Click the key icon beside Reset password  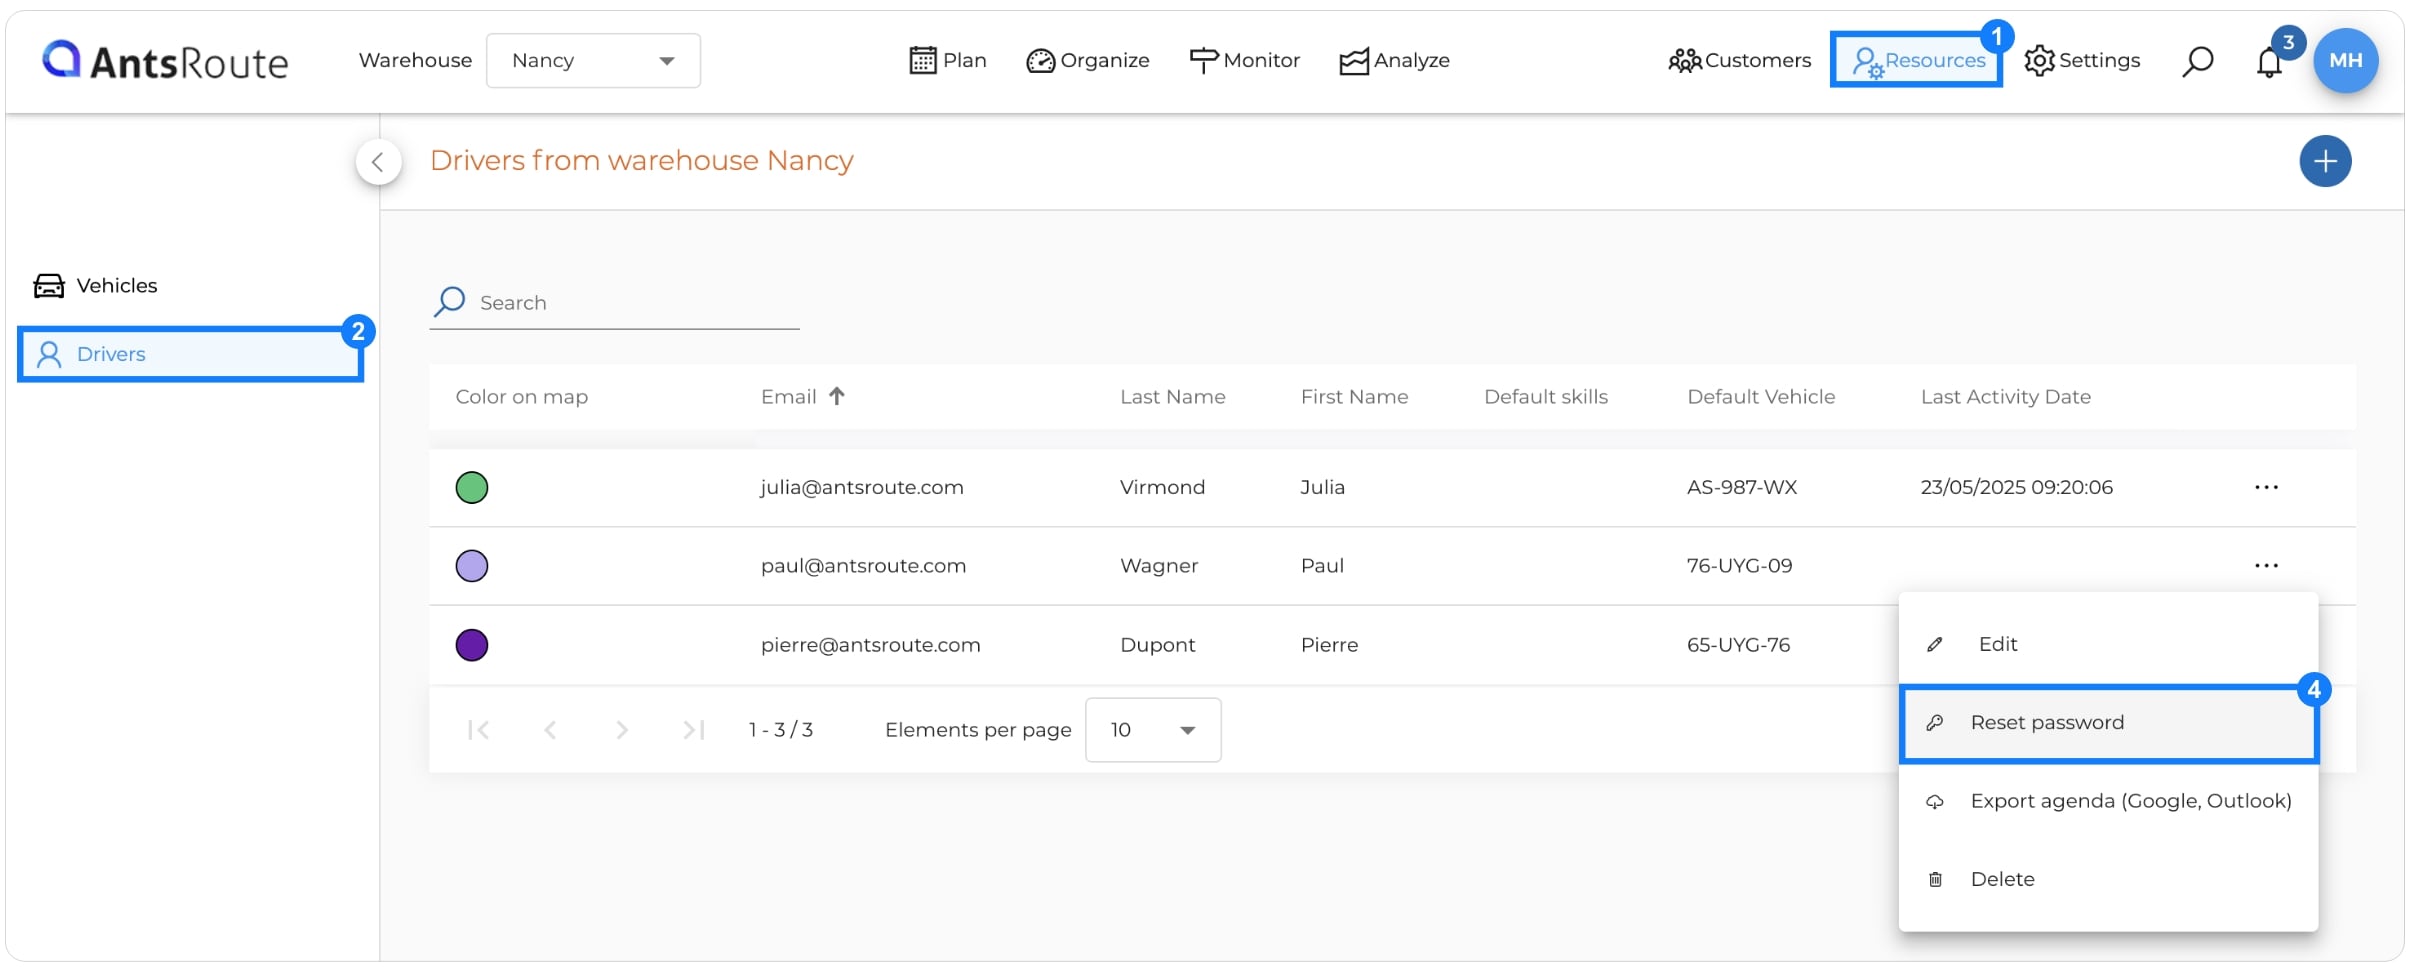[1935, 723]
